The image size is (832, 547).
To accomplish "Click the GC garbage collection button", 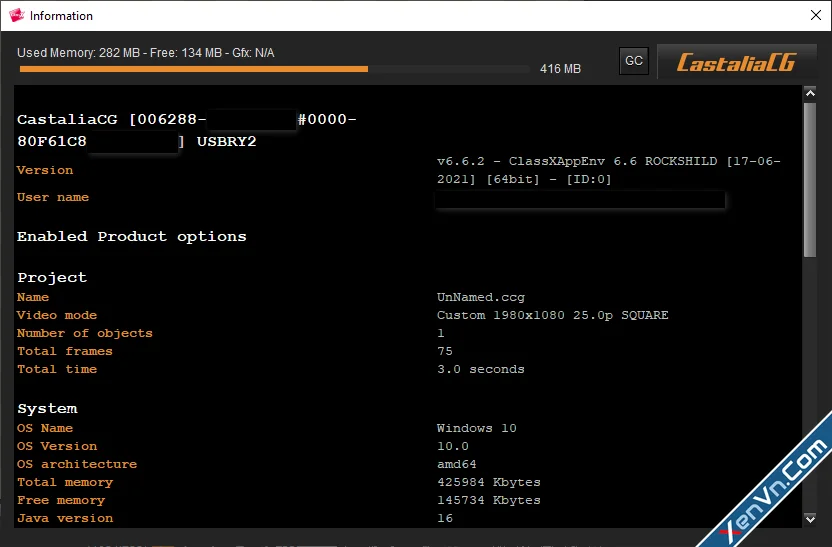I will 634,61.
